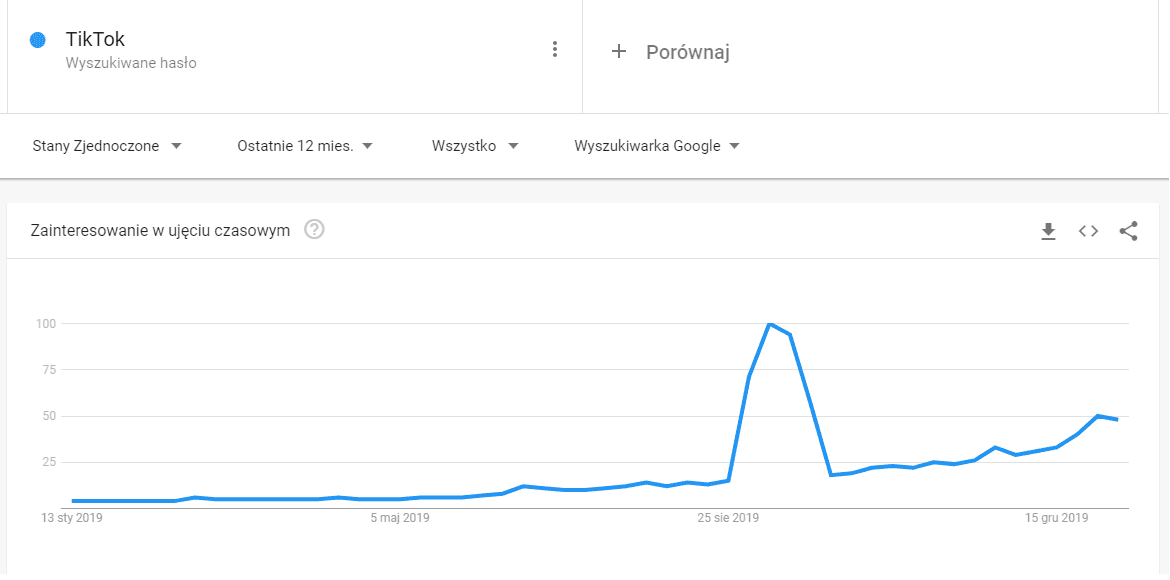The image size is (1170, 580).
Task: Expand the Ostatnie 12 mies. time range
Action: (x=305, y=146)
